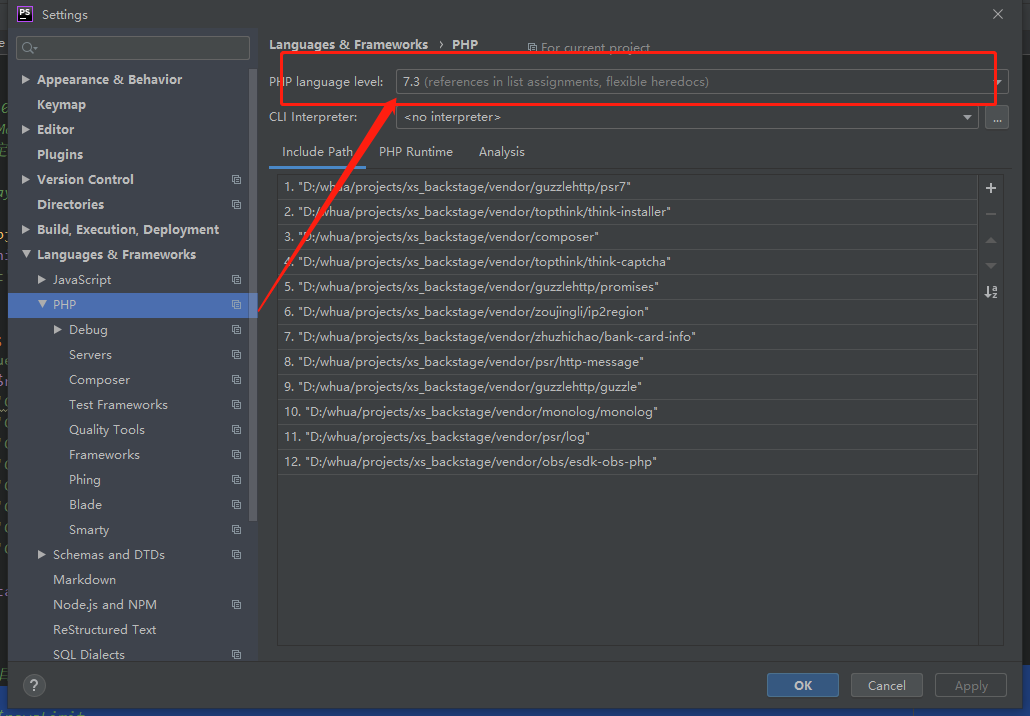Click the project scope icon beside Version Control
Viewport: 1030px width, 716px height.
[236, 179]
